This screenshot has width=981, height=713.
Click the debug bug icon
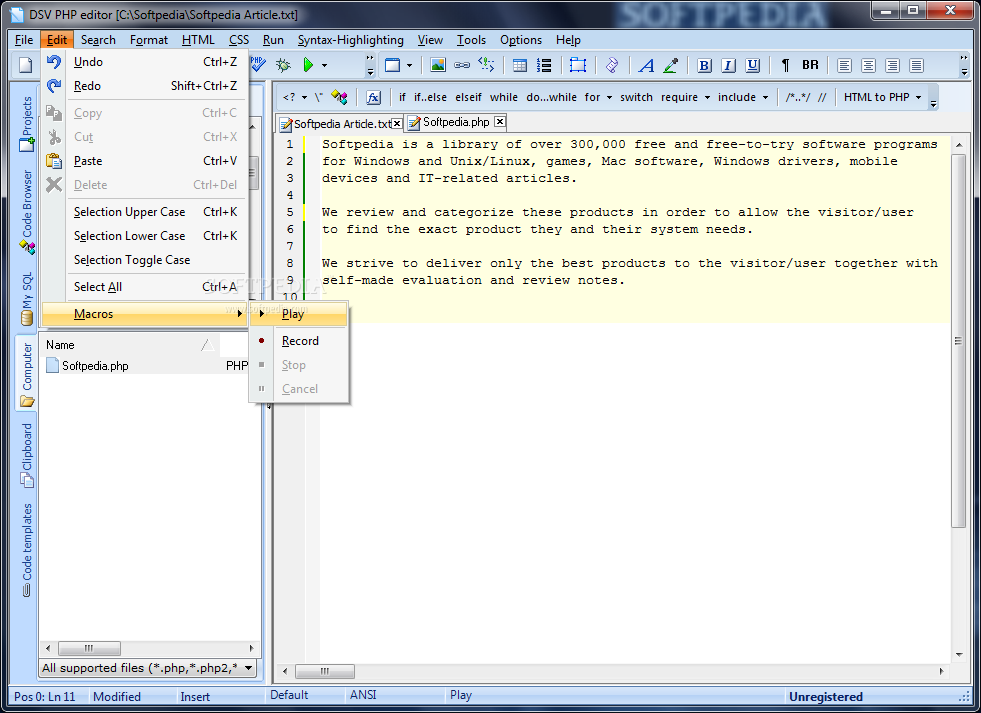[x=283, y=65]
